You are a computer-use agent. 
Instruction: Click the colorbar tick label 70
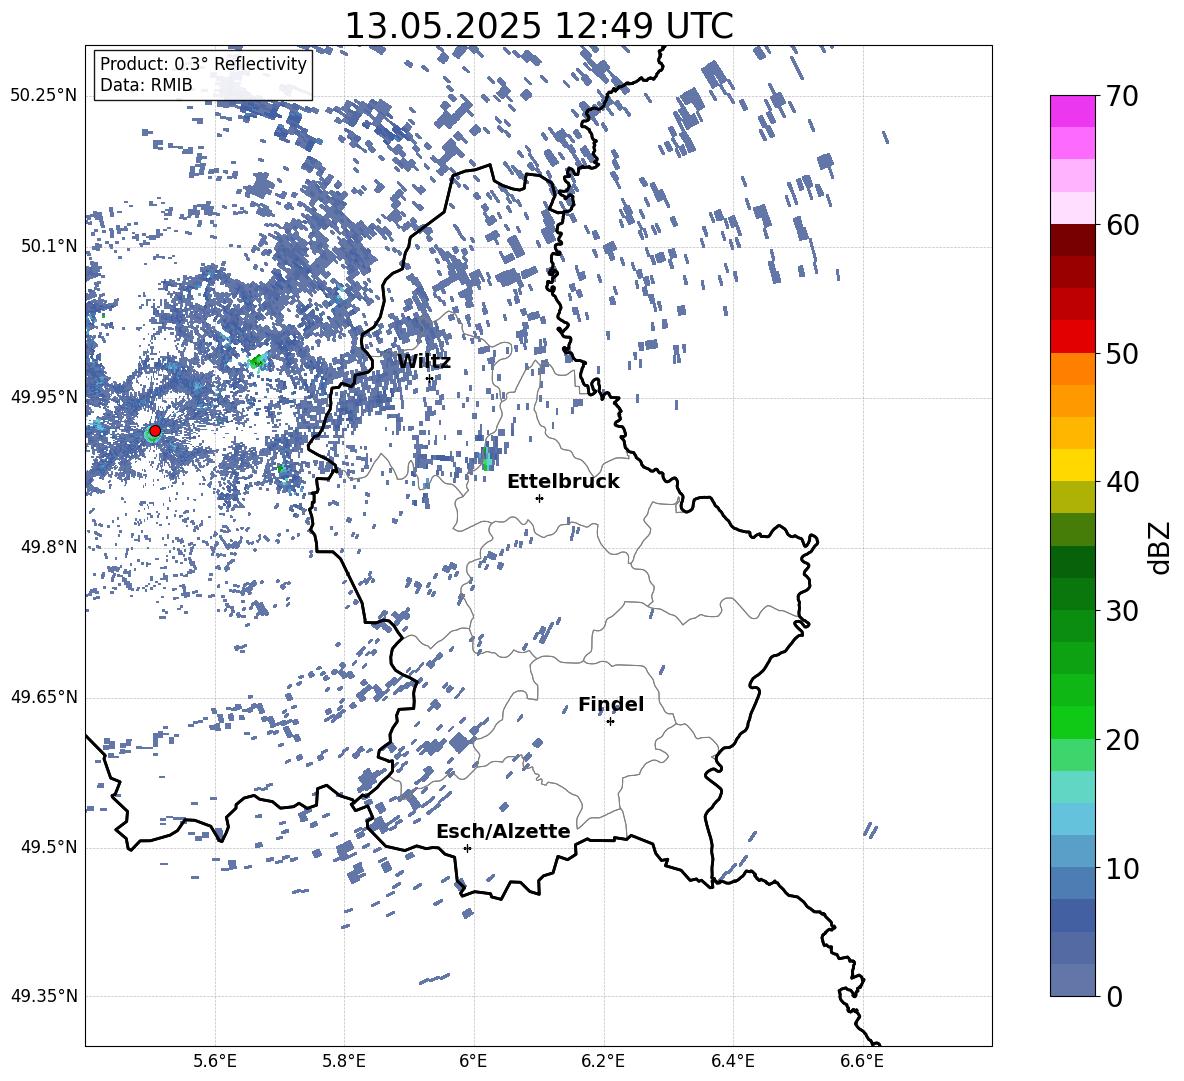click(1122, 97)
